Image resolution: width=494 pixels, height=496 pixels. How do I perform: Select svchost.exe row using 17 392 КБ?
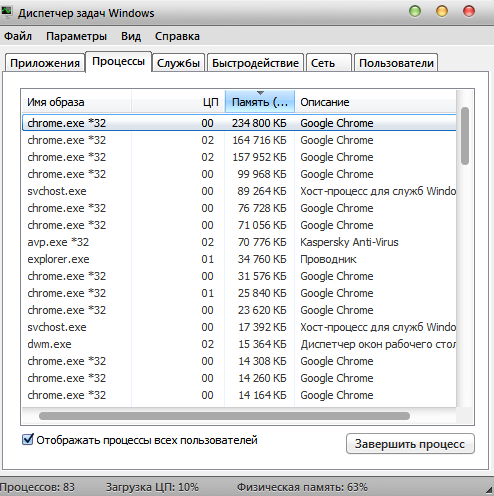tap(239, 327)
